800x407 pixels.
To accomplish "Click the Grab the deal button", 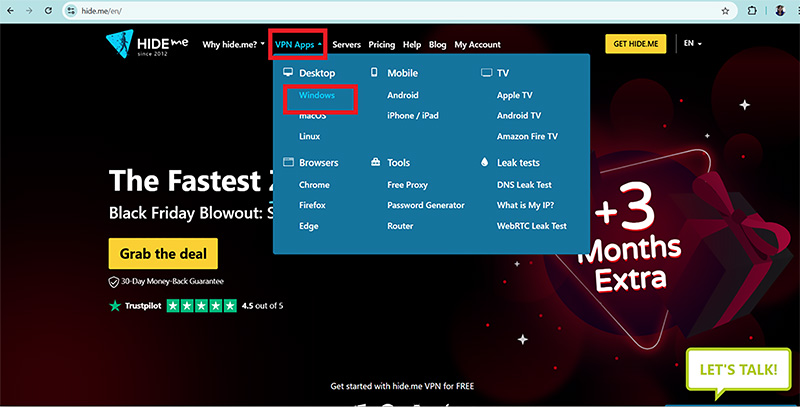I will (163, 253).
